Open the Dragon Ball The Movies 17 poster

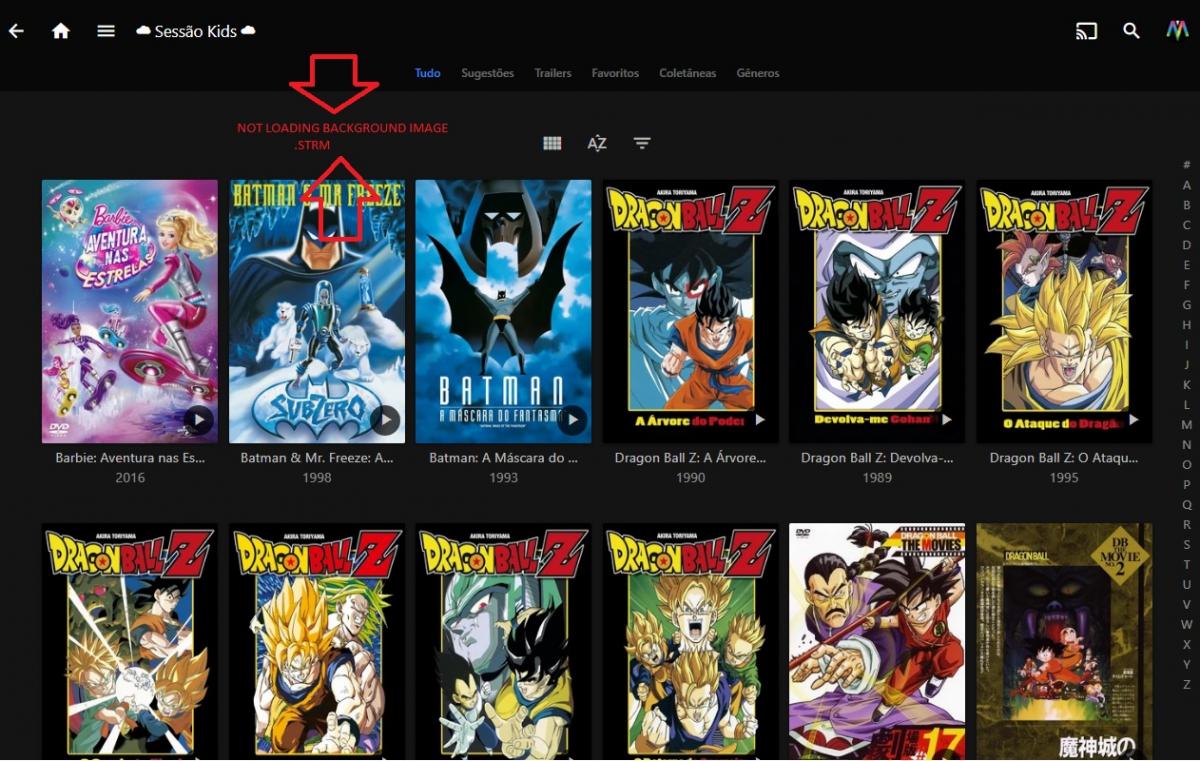tap(878, 641)
